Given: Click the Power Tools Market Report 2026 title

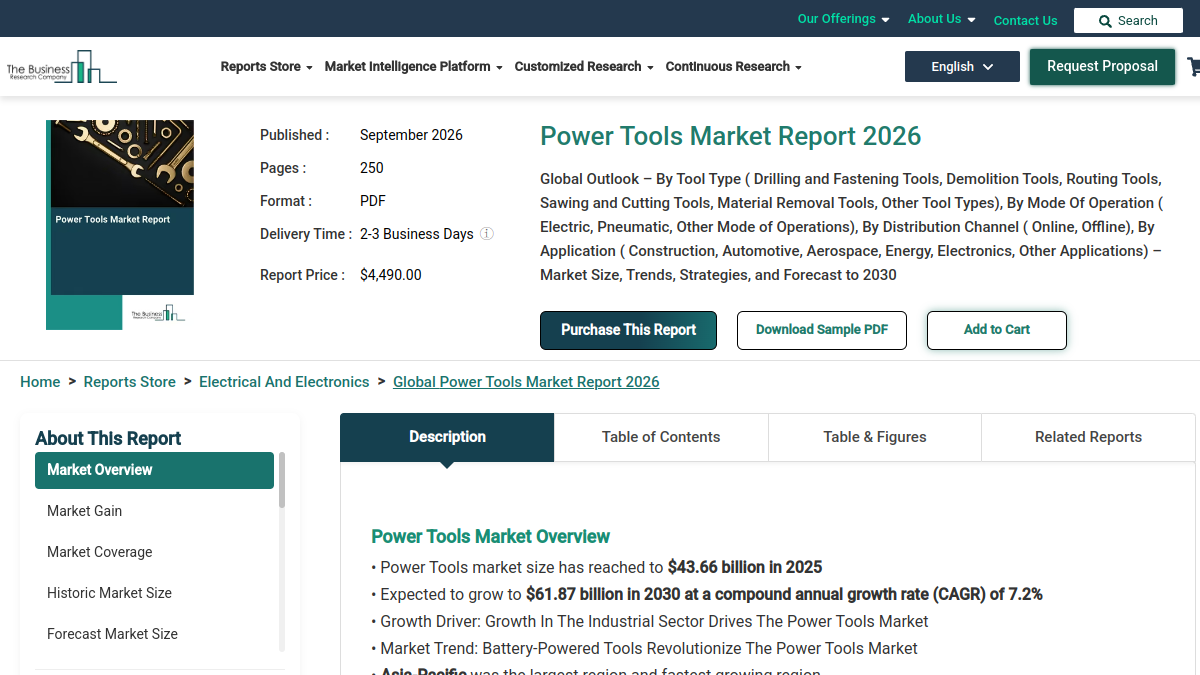Looking at the screenshot, I should pyautogui.click(x=731, y=136).
